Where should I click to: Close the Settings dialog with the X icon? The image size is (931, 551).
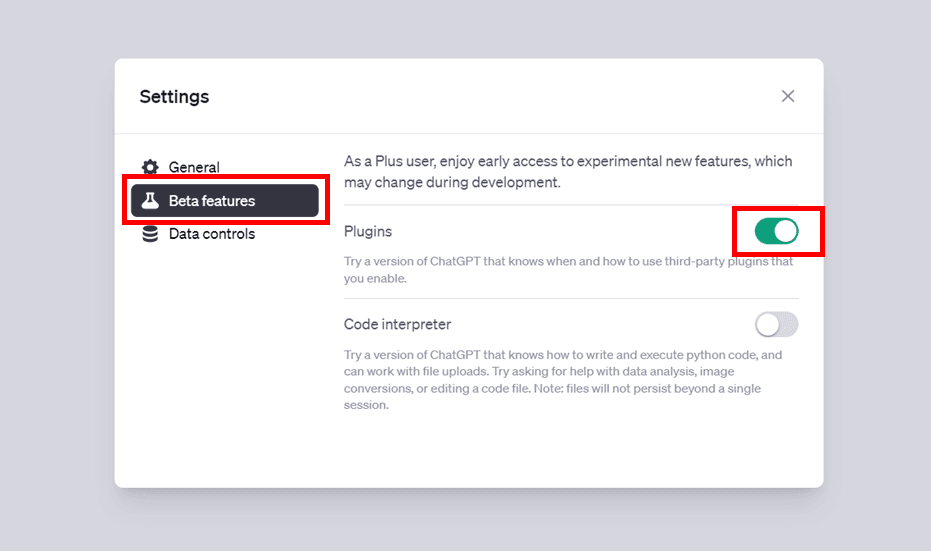[x=787, y=96]
